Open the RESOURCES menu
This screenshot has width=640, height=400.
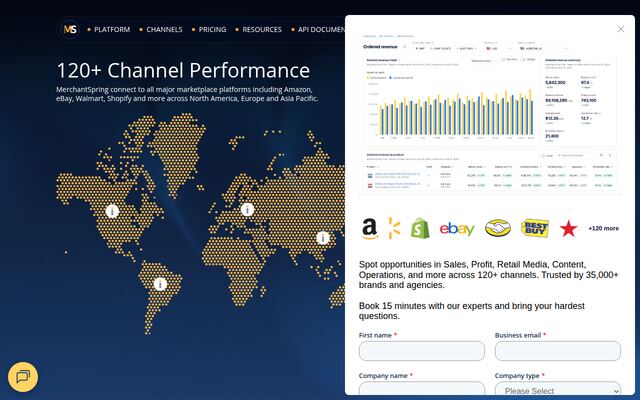point(262,29)
